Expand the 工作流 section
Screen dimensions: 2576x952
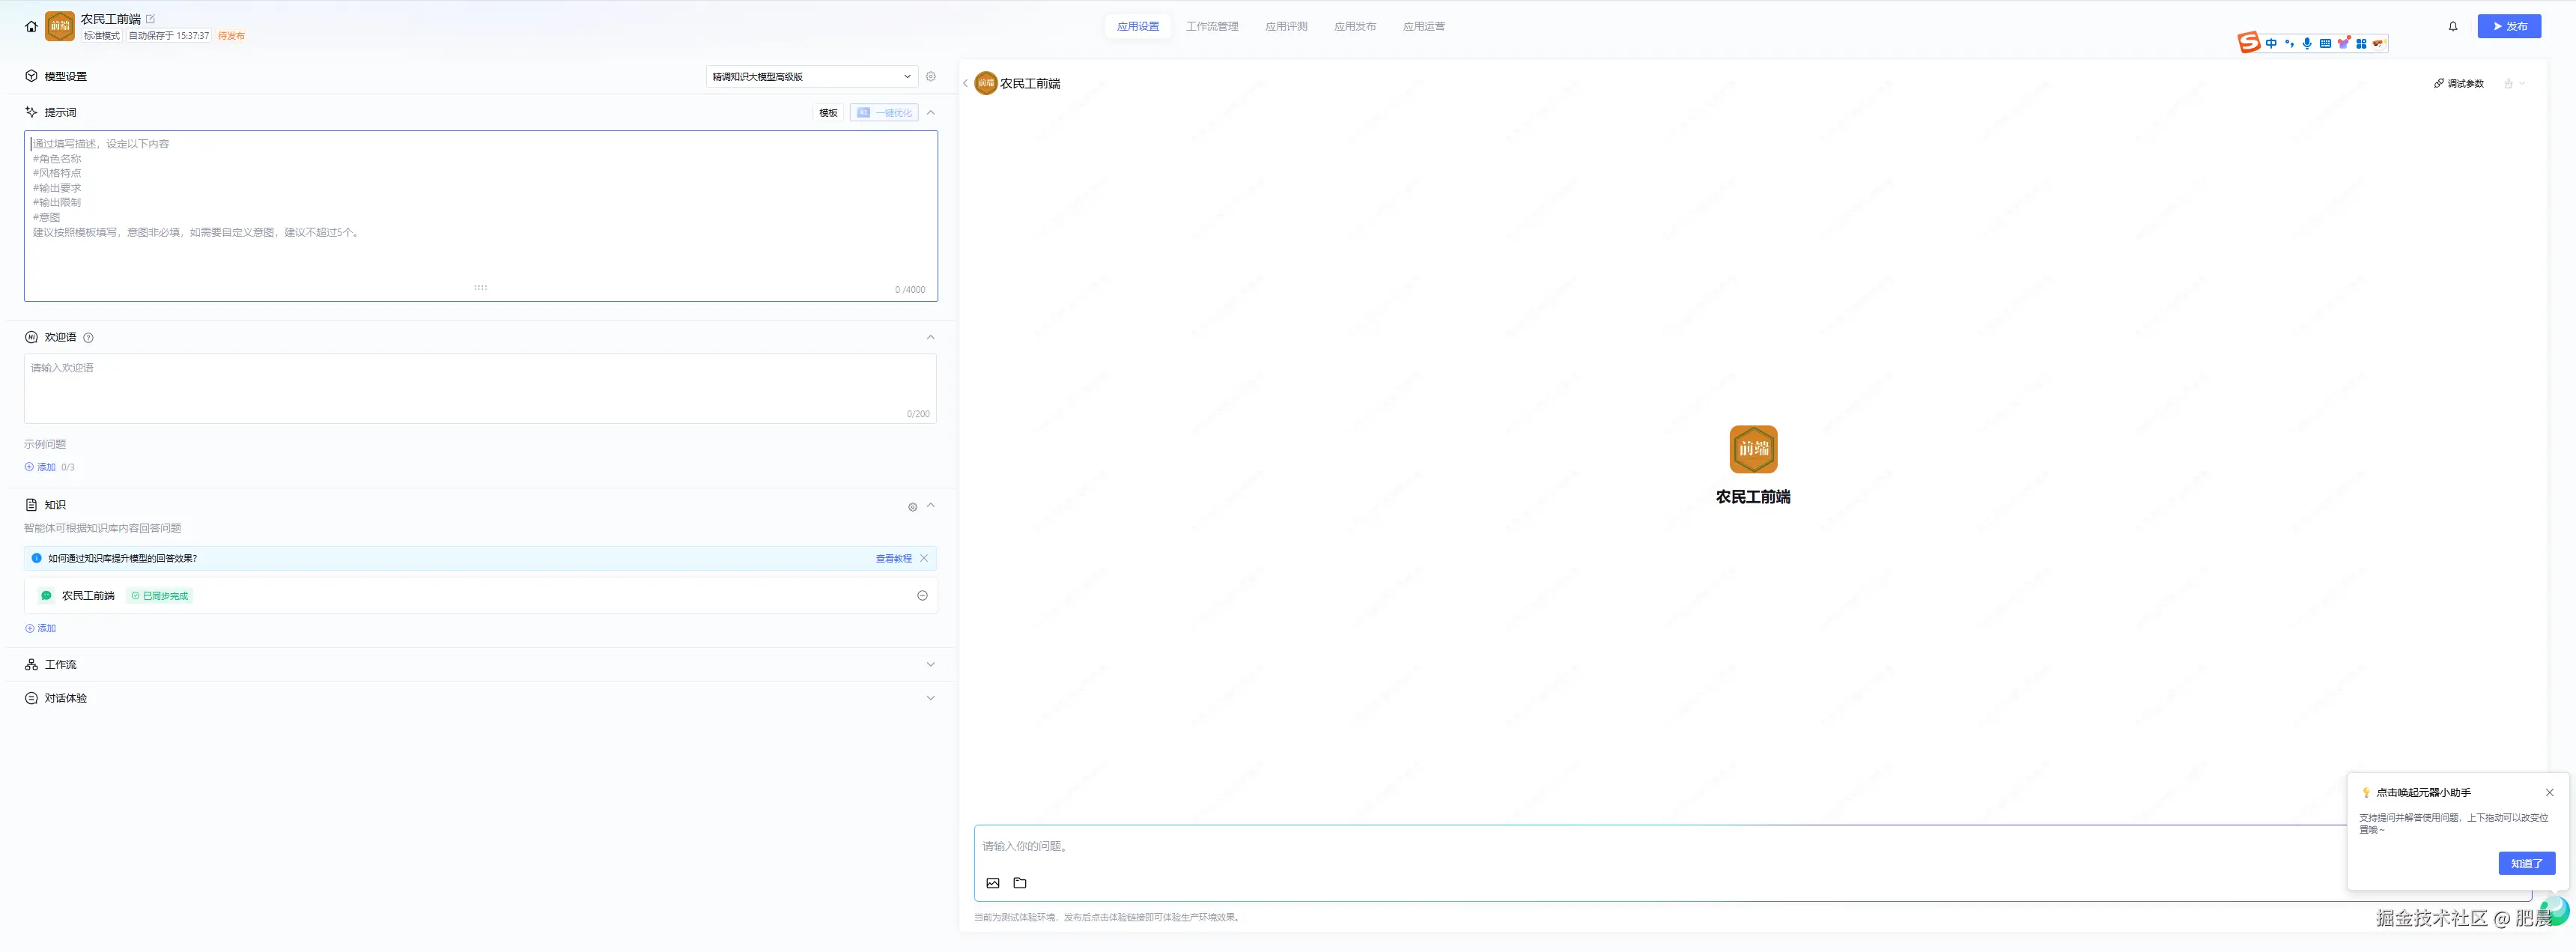click(x=930, y=665)
